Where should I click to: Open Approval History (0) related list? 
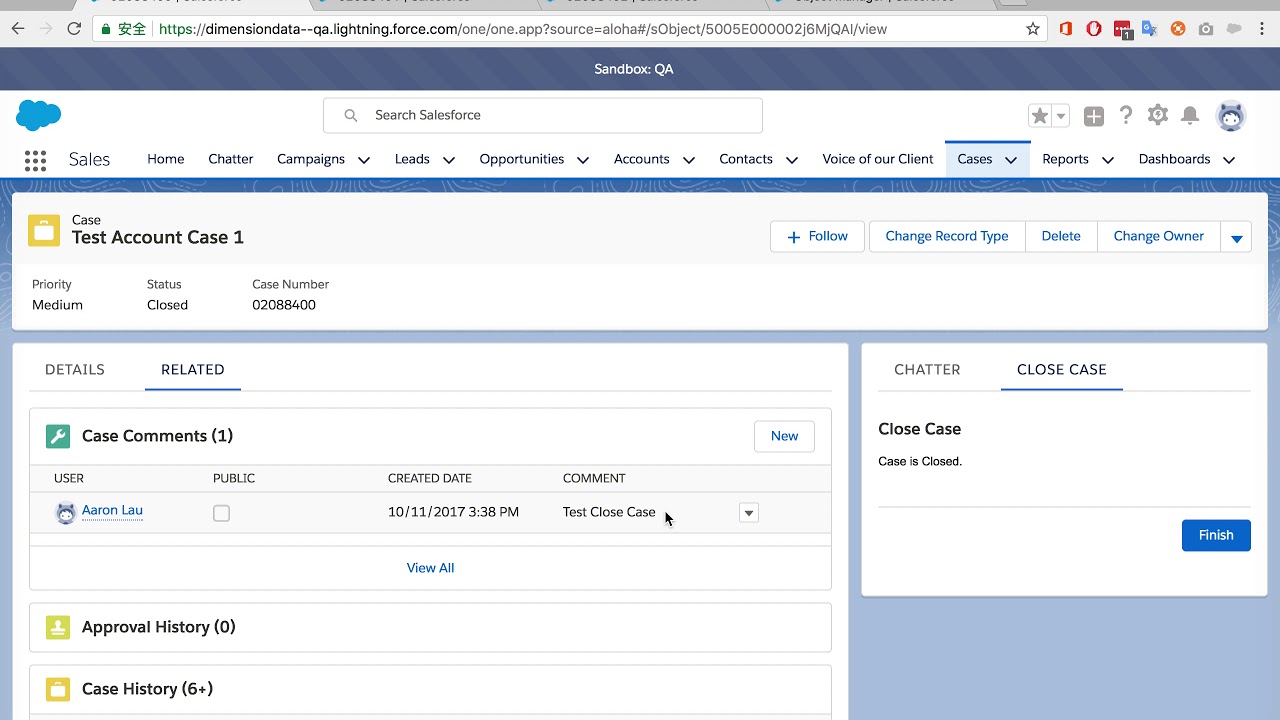tap(159, 627)
